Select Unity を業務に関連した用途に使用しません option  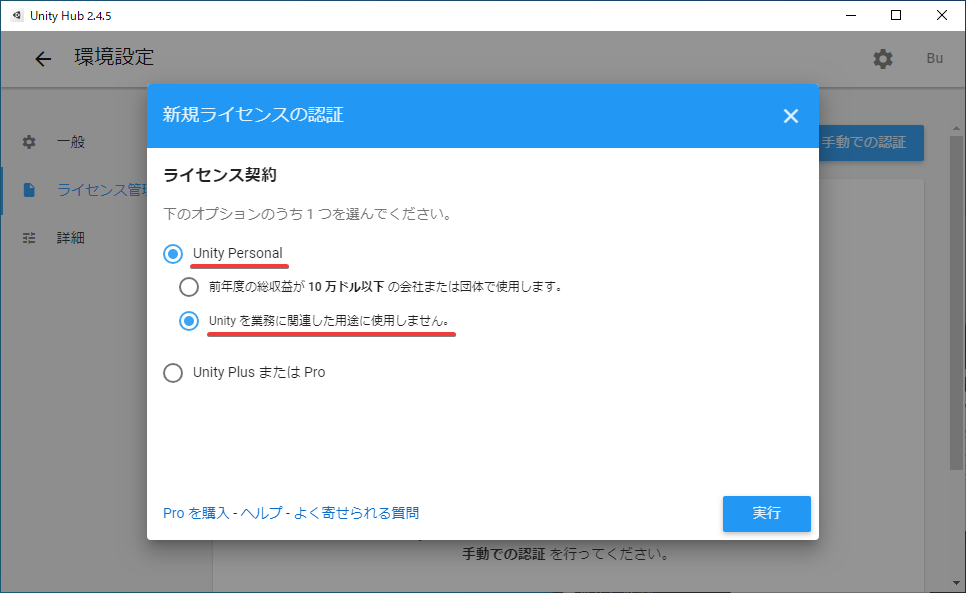point(189,319)
